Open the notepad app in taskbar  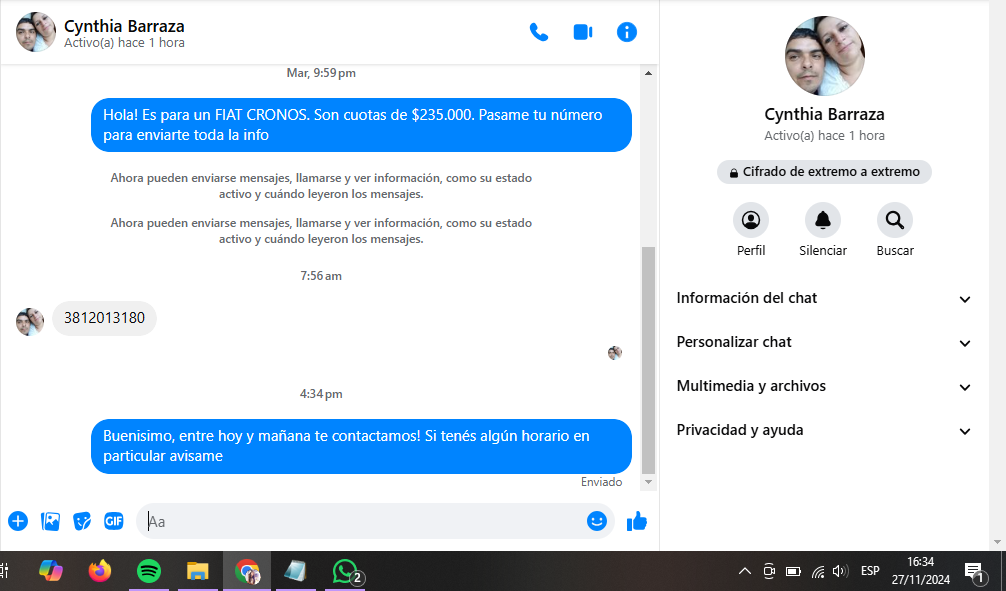[296, 570]
